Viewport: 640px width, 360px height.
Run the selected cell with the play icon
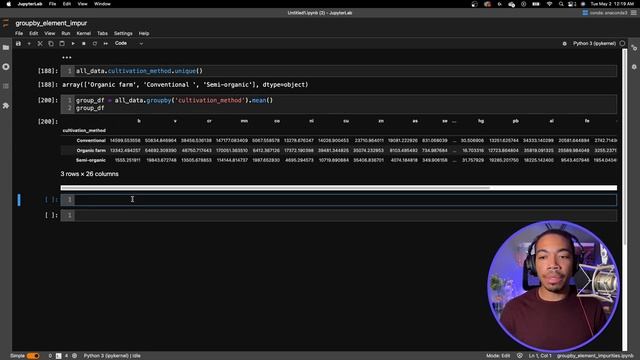tap(73, 44)
